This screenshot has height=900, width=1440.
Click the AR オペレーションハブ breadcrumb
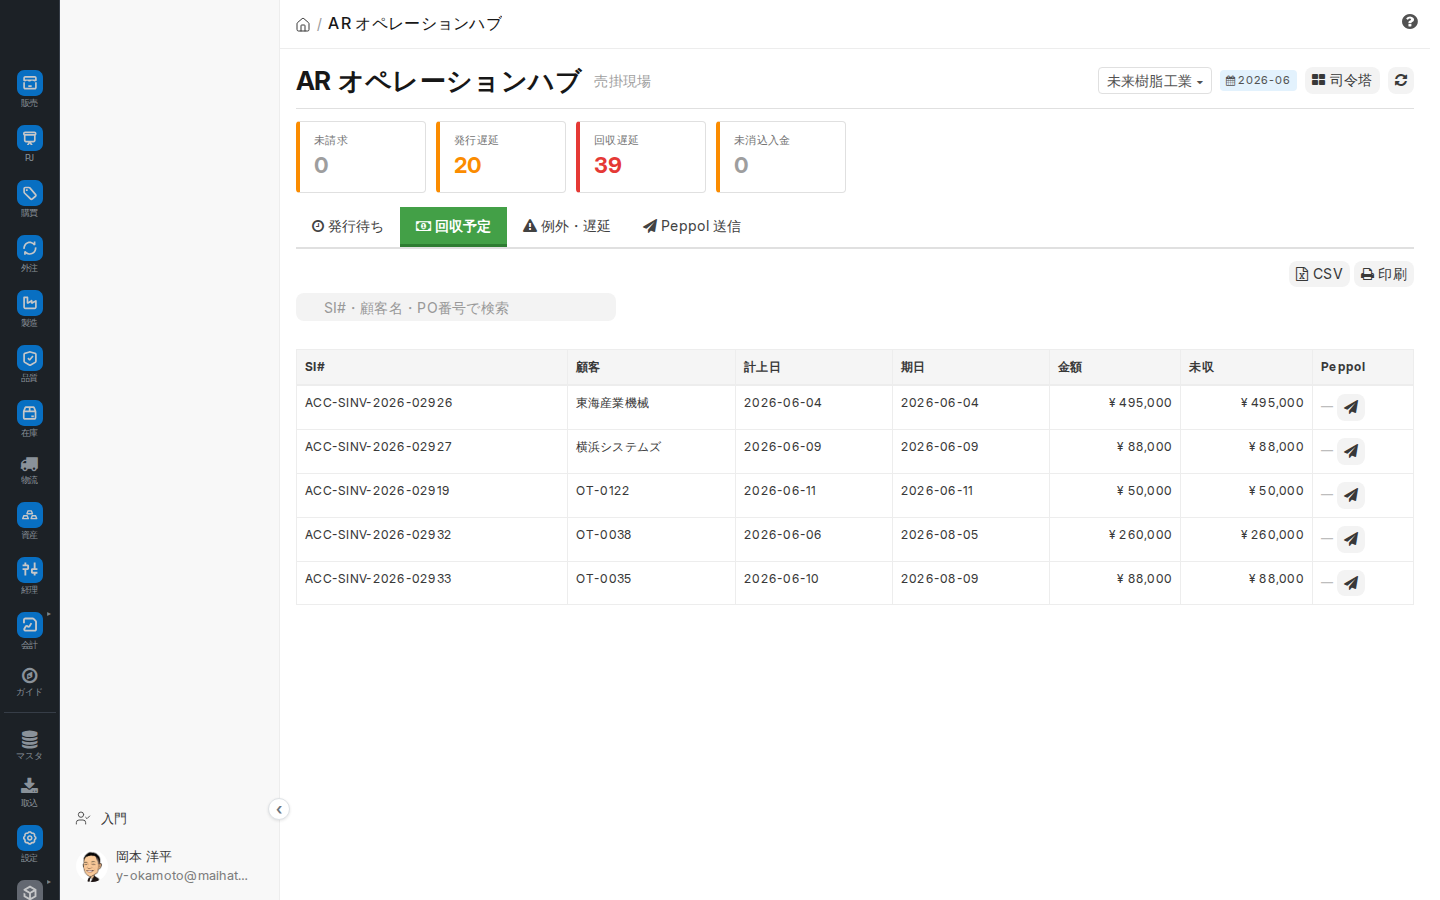click(x=415, y=24)
